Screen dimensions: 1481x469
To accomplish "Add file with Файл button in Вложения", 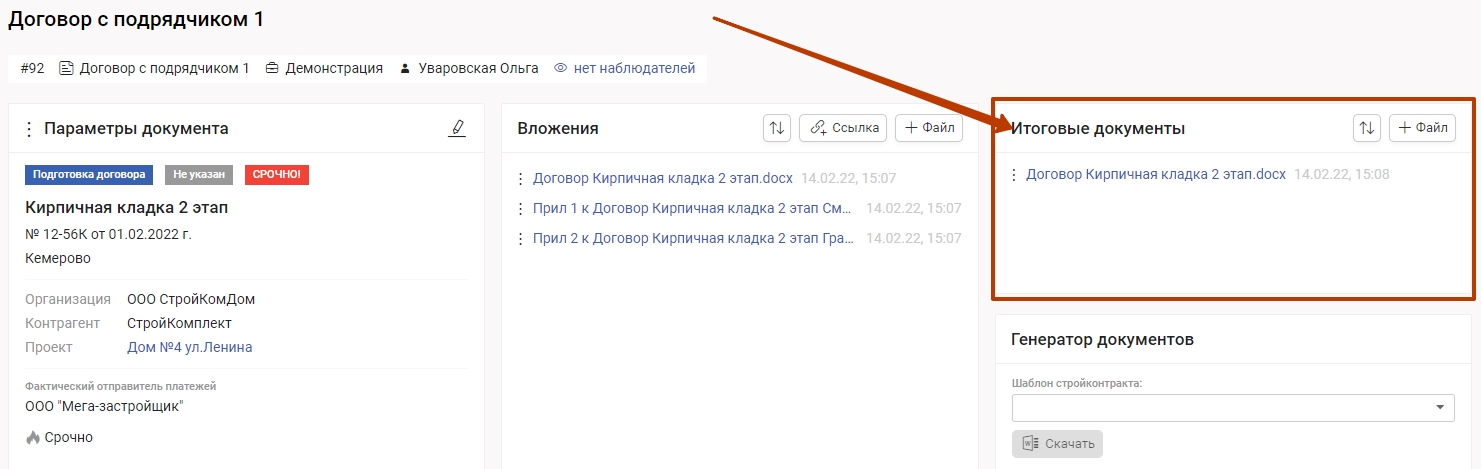I will pyautogui.click(x=928, y=128).
